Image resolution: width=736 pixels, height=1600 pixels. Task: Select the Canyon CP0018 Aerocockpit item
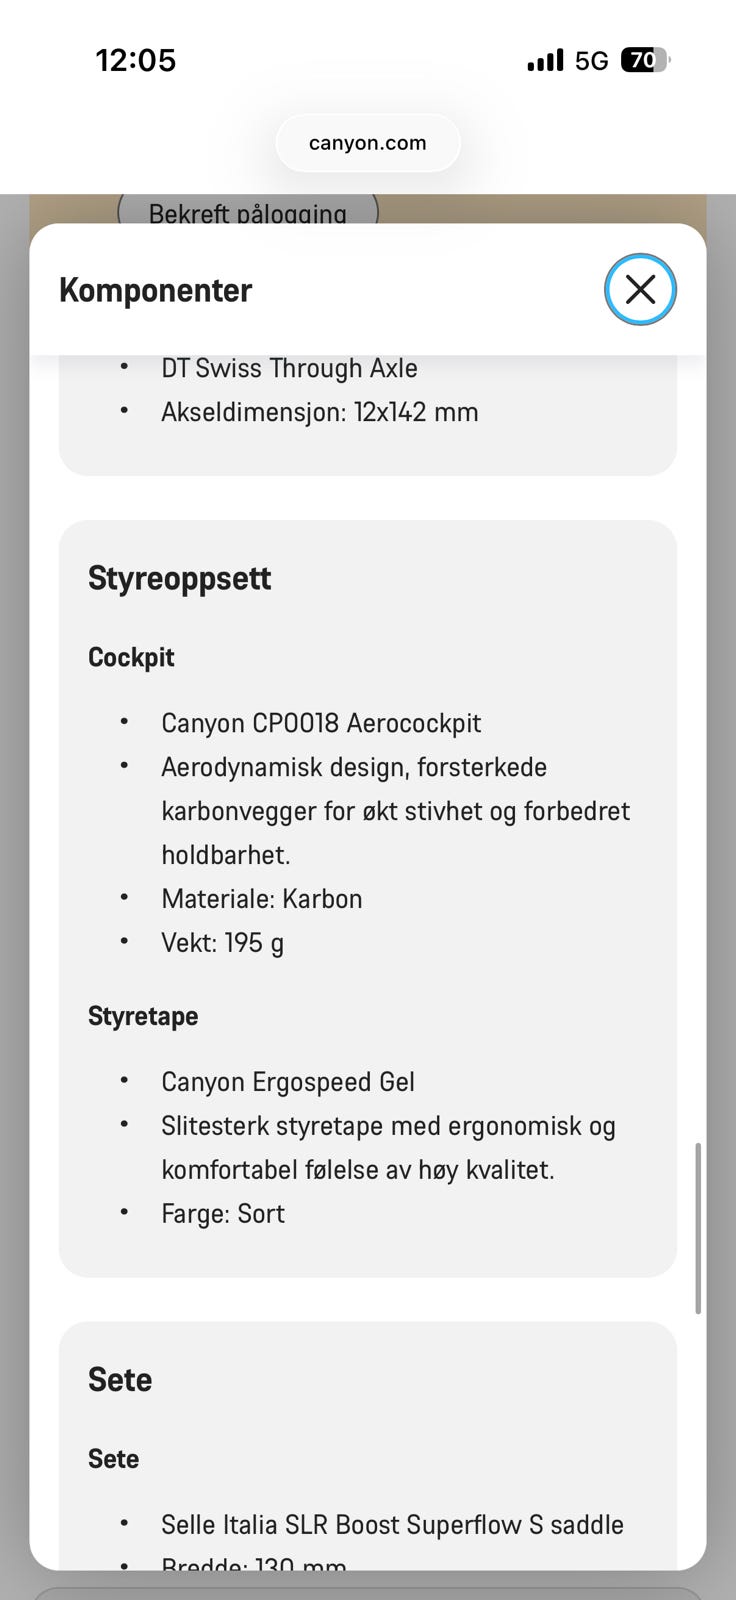(320, 723)
